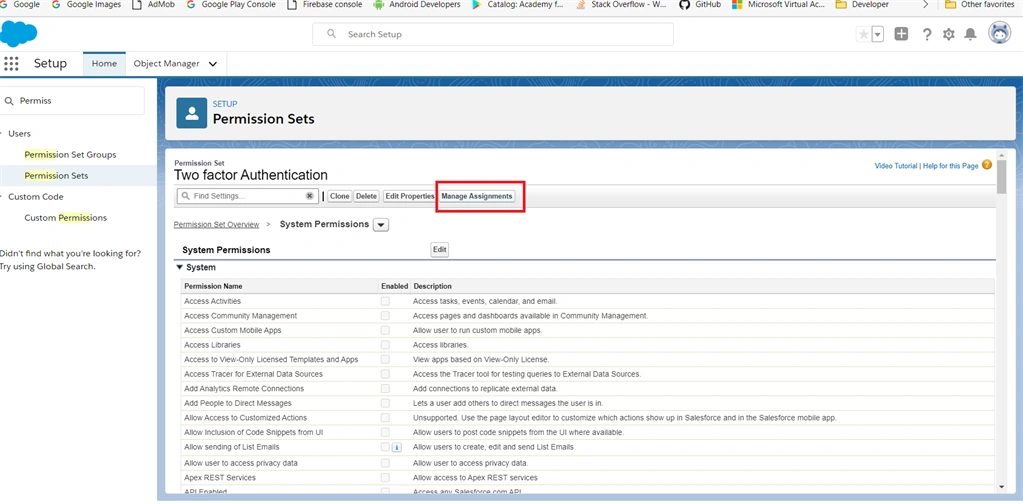Toggle Allow Inclusion of Code Snippets checkbox
This screenshot has height=504, width=1023.
(385, 432)
